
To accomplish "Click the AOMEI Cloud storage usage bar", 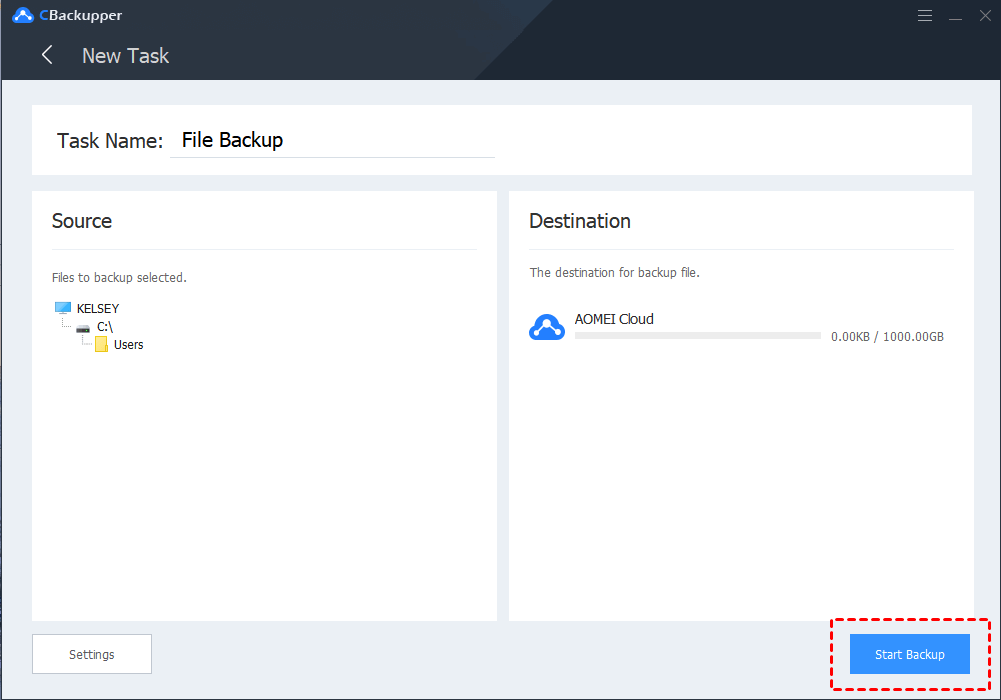I will 698,336.
